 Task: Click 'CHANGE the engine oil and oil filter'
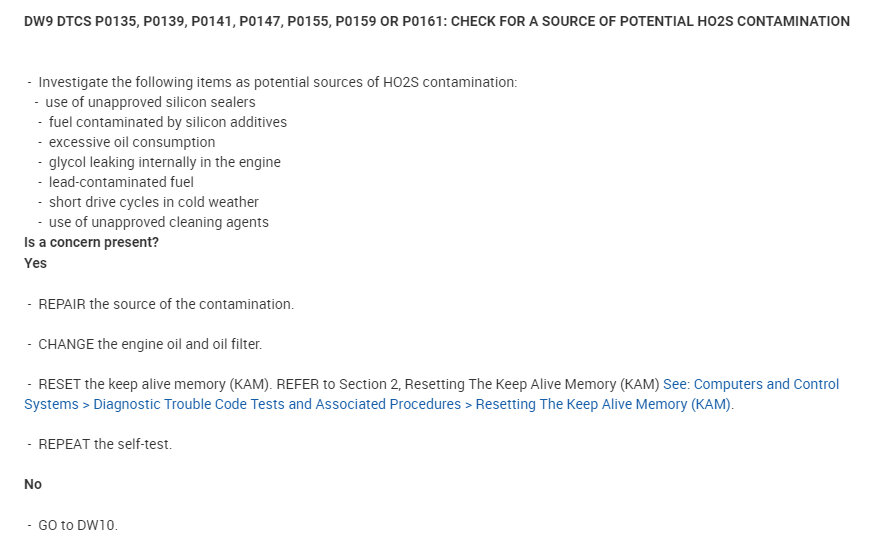pyautogui.click(x=150, y=344)
